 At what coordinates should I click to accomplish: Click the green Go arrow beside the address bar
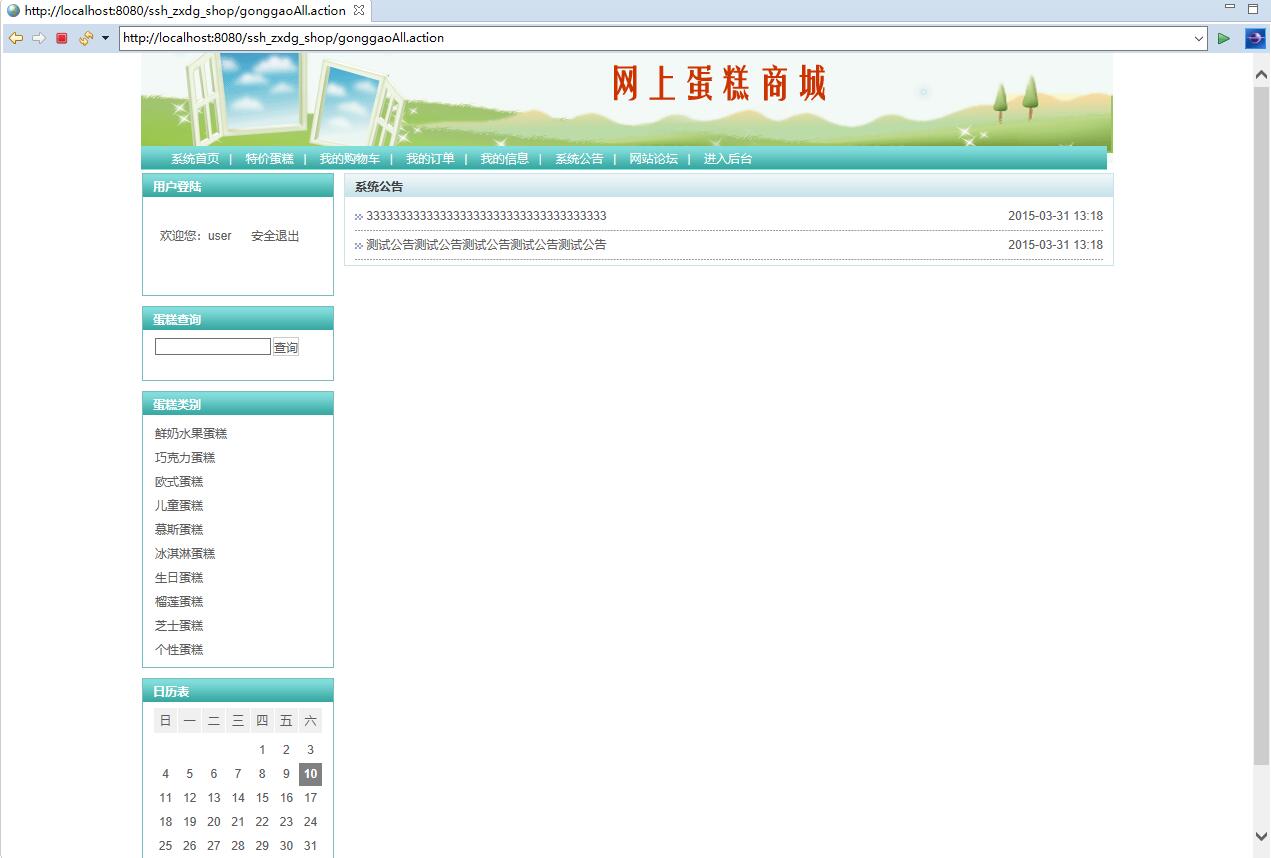pos(1224,38)
